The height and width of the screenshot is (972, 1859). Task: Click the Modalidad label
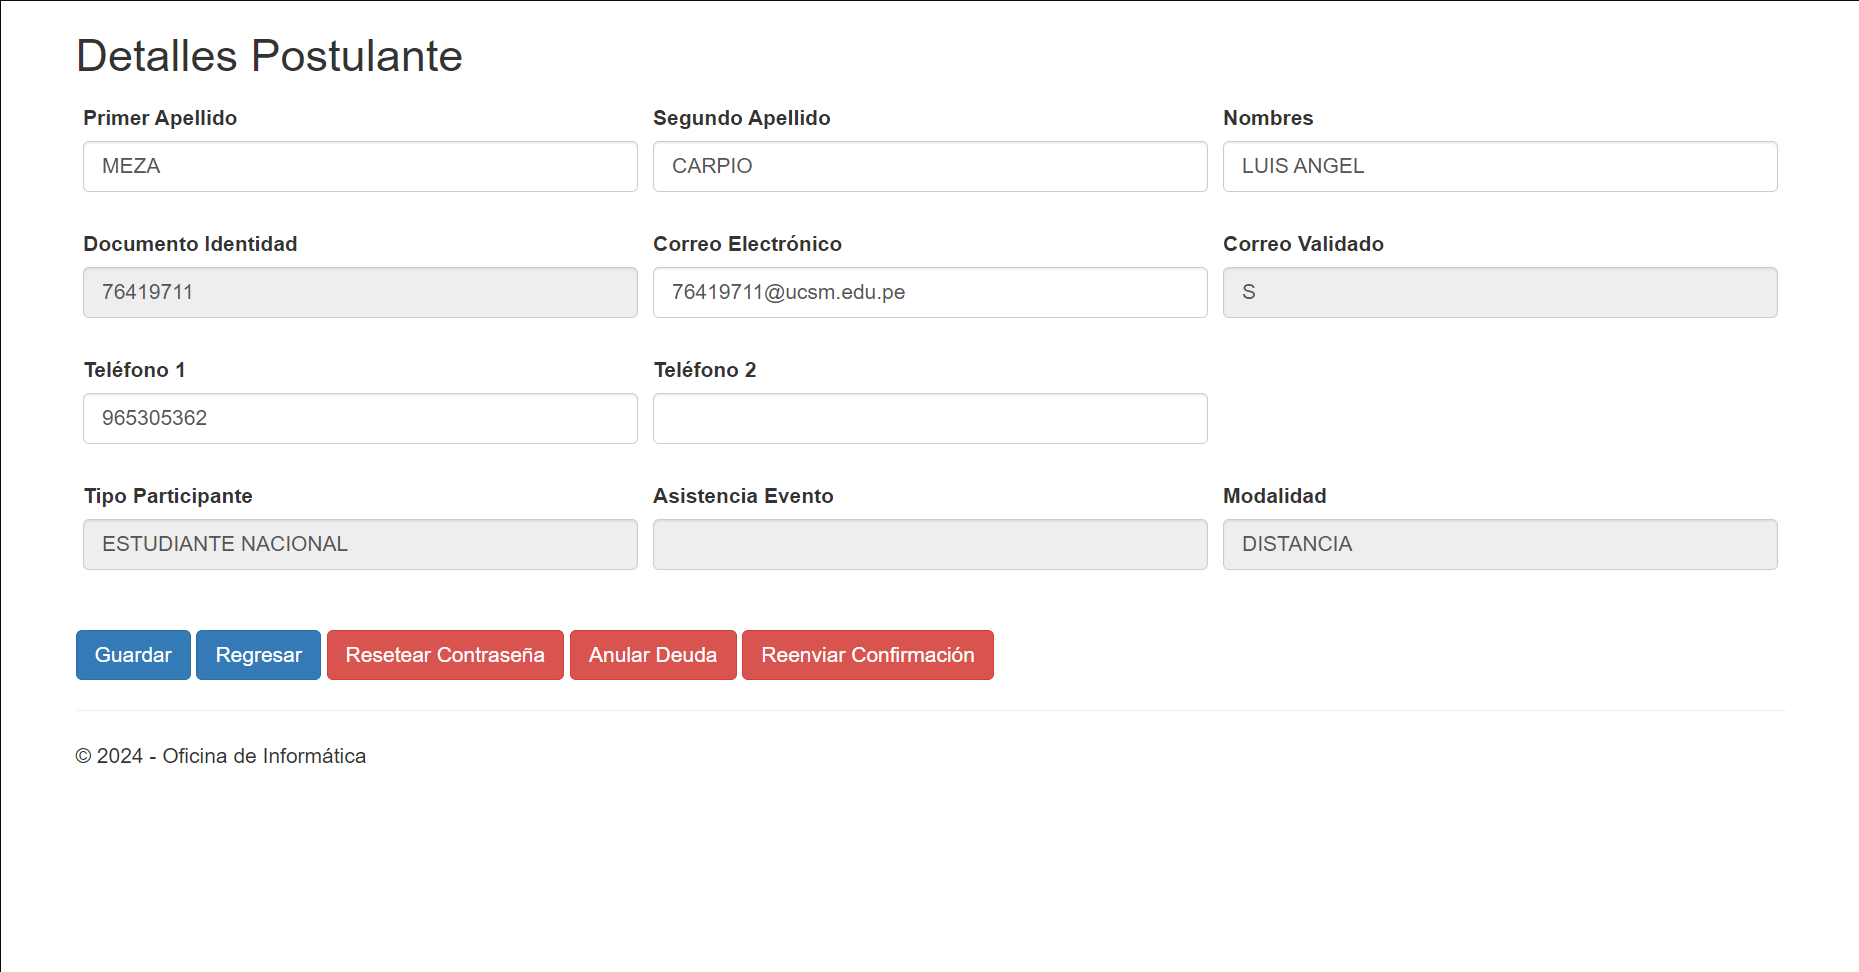(x=1275, y=496)
